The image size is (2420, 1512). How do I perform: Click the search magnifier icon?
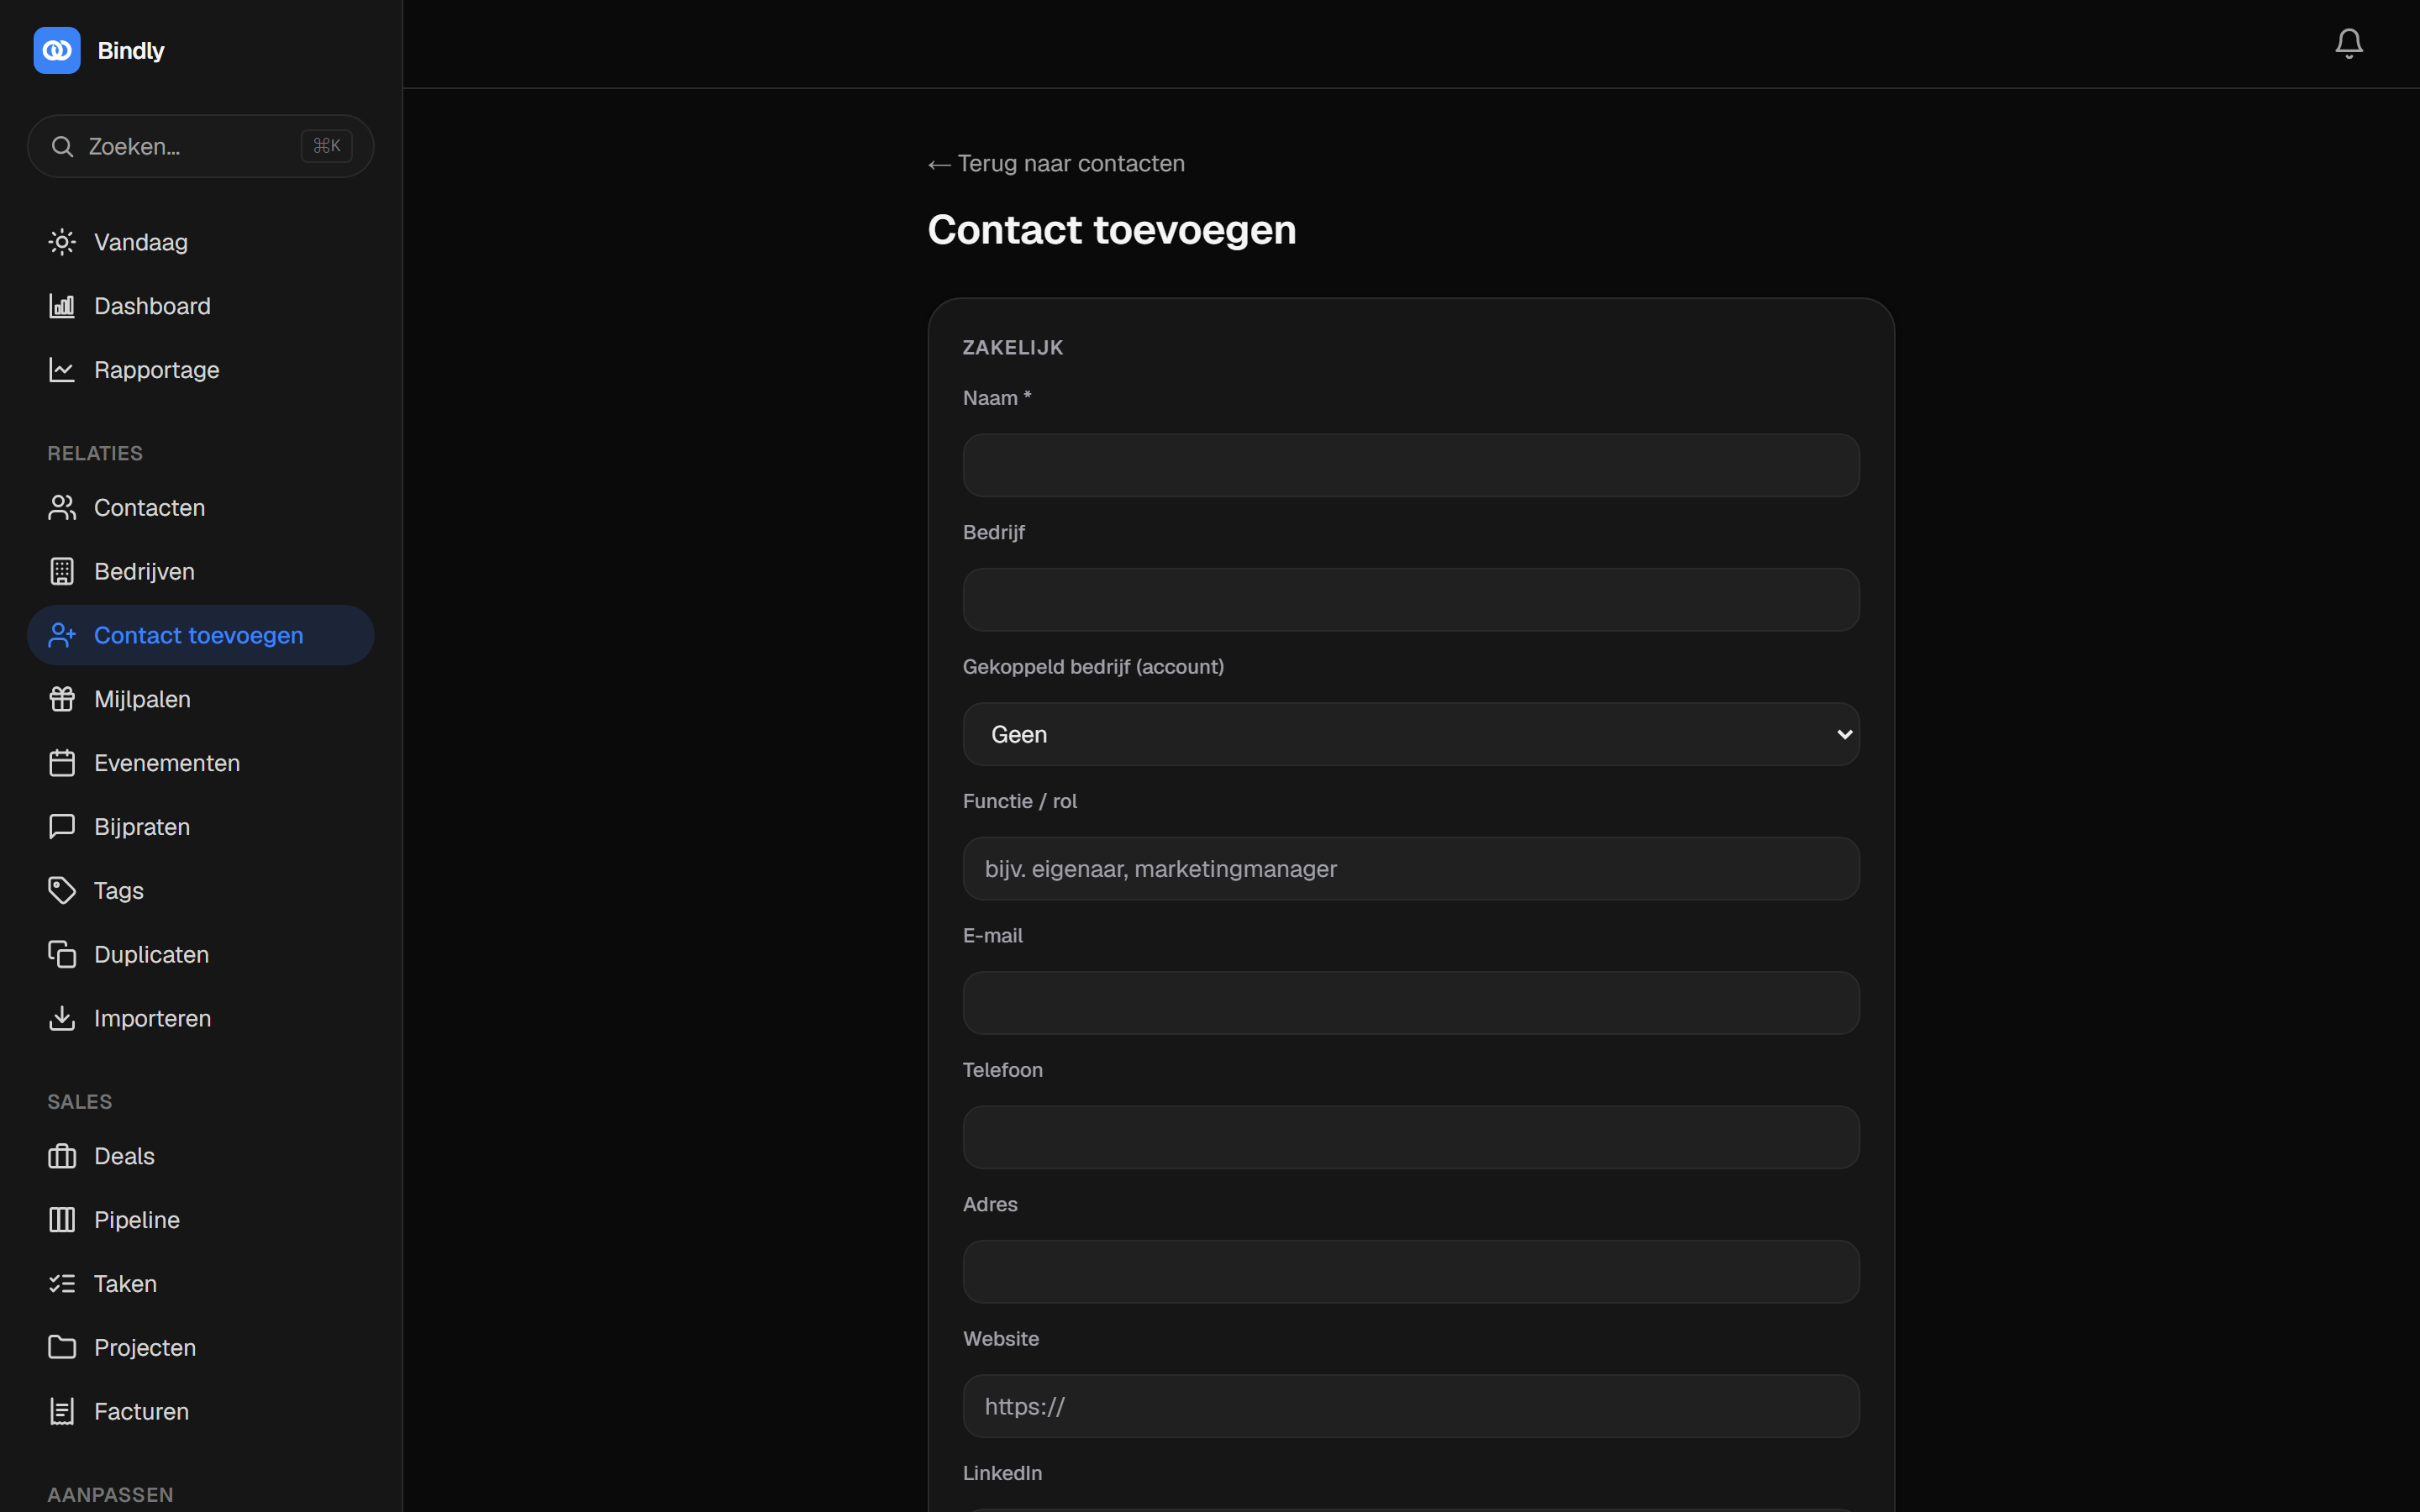point(62,147)
